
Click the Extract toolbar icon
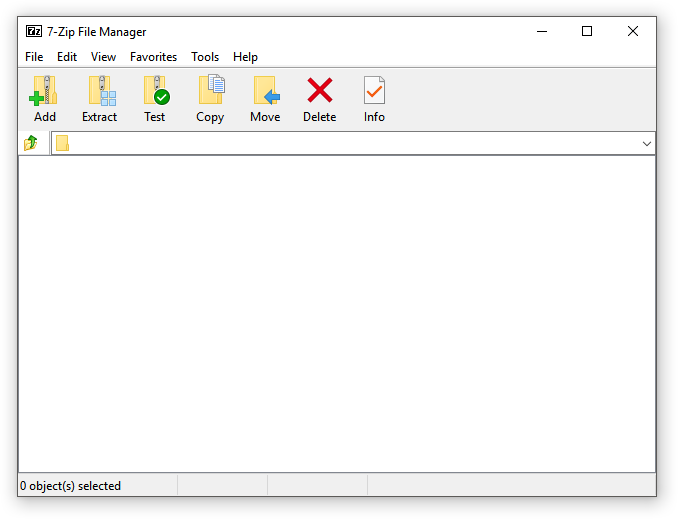click(102, 90)
